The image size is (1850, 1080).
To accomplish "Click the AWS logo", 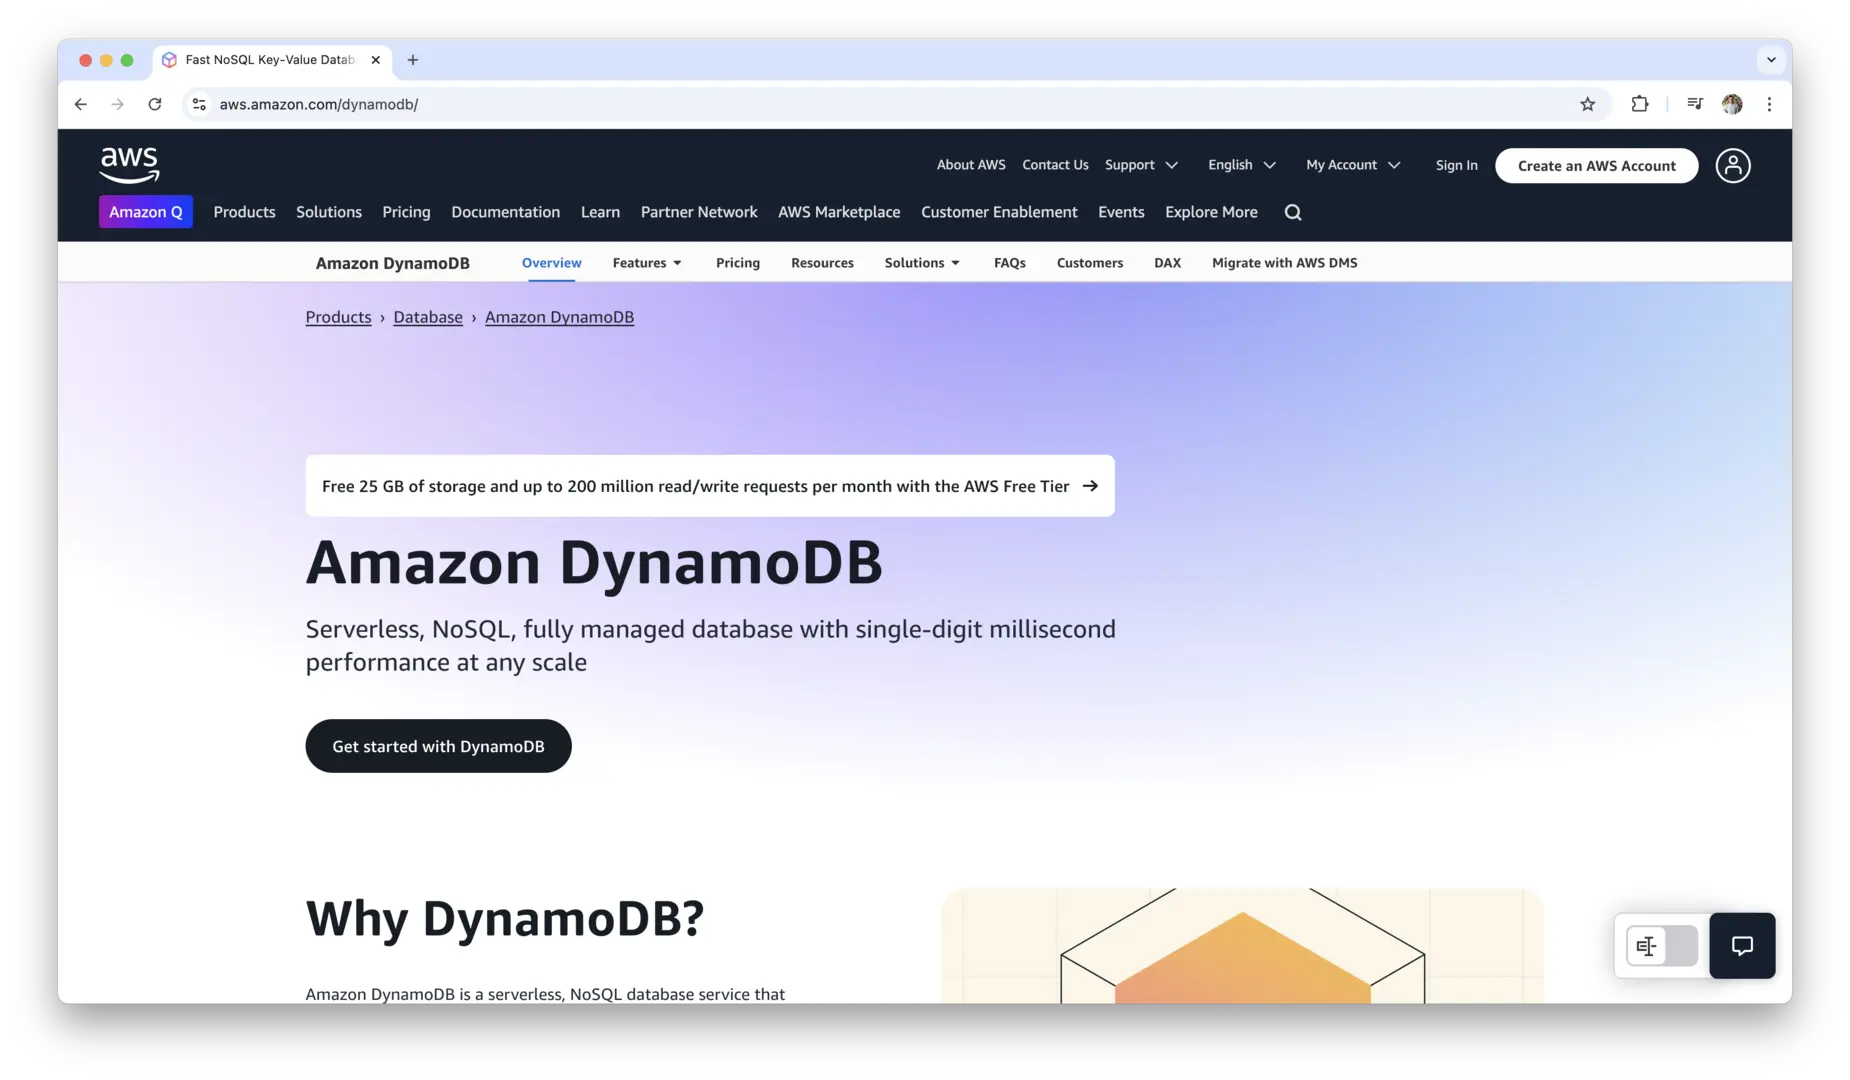I will coord(129,165).
